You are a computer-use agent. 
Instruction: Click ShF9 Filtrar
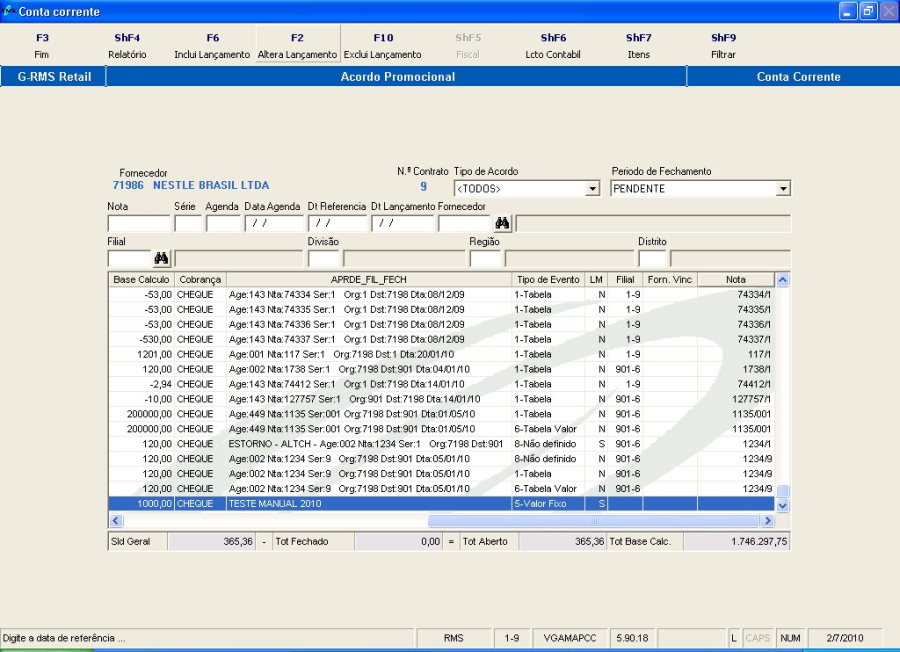pos(723,46)
